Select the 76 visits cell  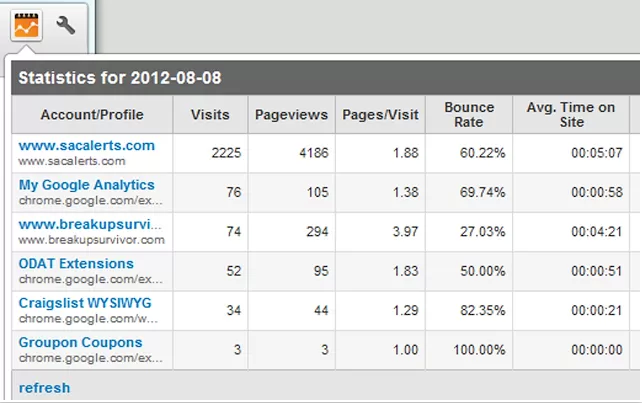(234, 192)
